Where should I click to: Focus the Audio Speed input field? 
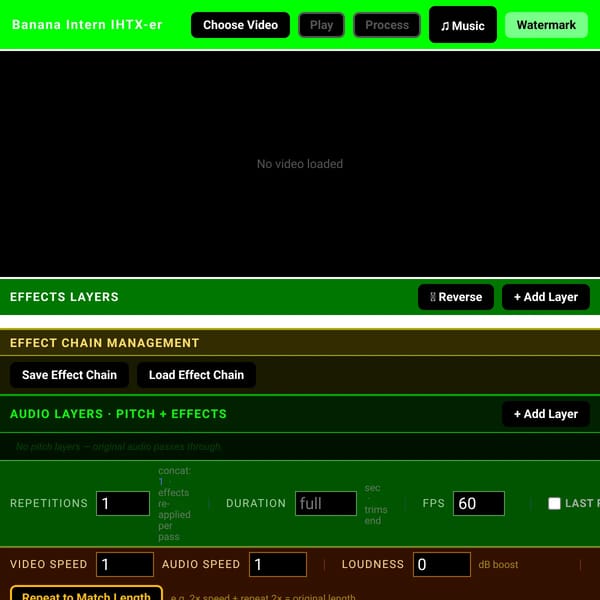click(278, 564)
